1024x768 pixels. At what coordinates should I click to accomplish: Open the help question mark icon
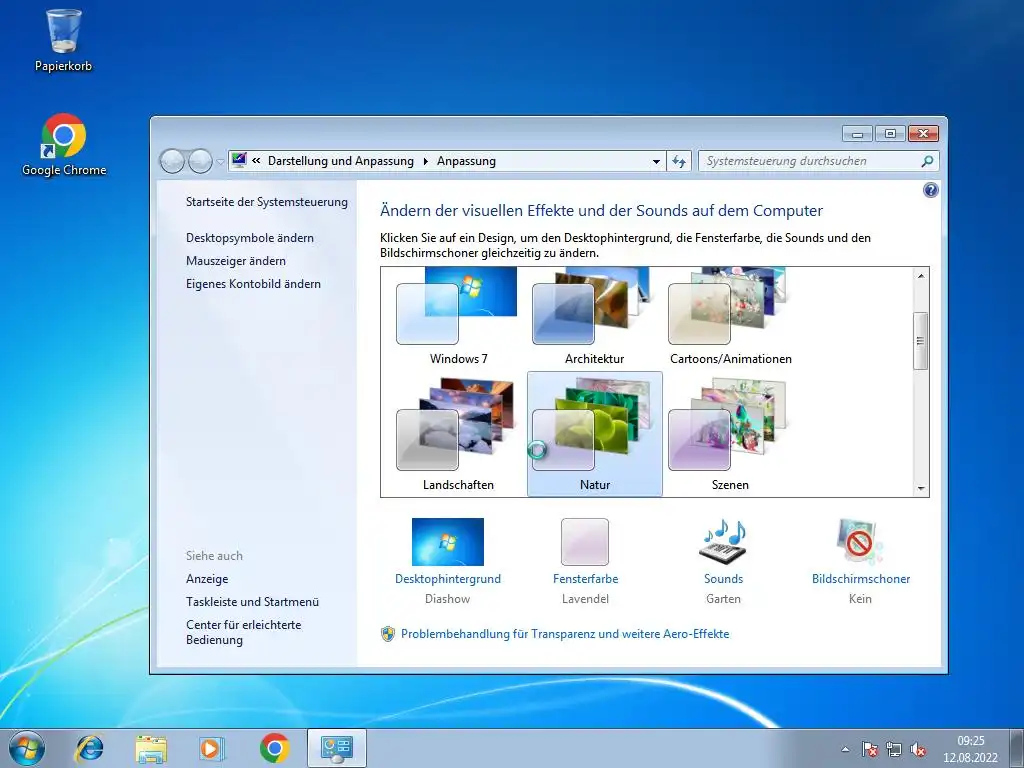pyautogui.click(x=931, y=190)
